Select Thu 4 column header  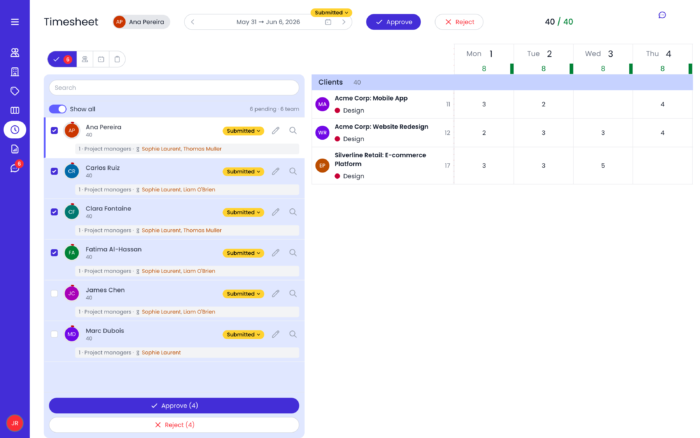tap(662, 59)
